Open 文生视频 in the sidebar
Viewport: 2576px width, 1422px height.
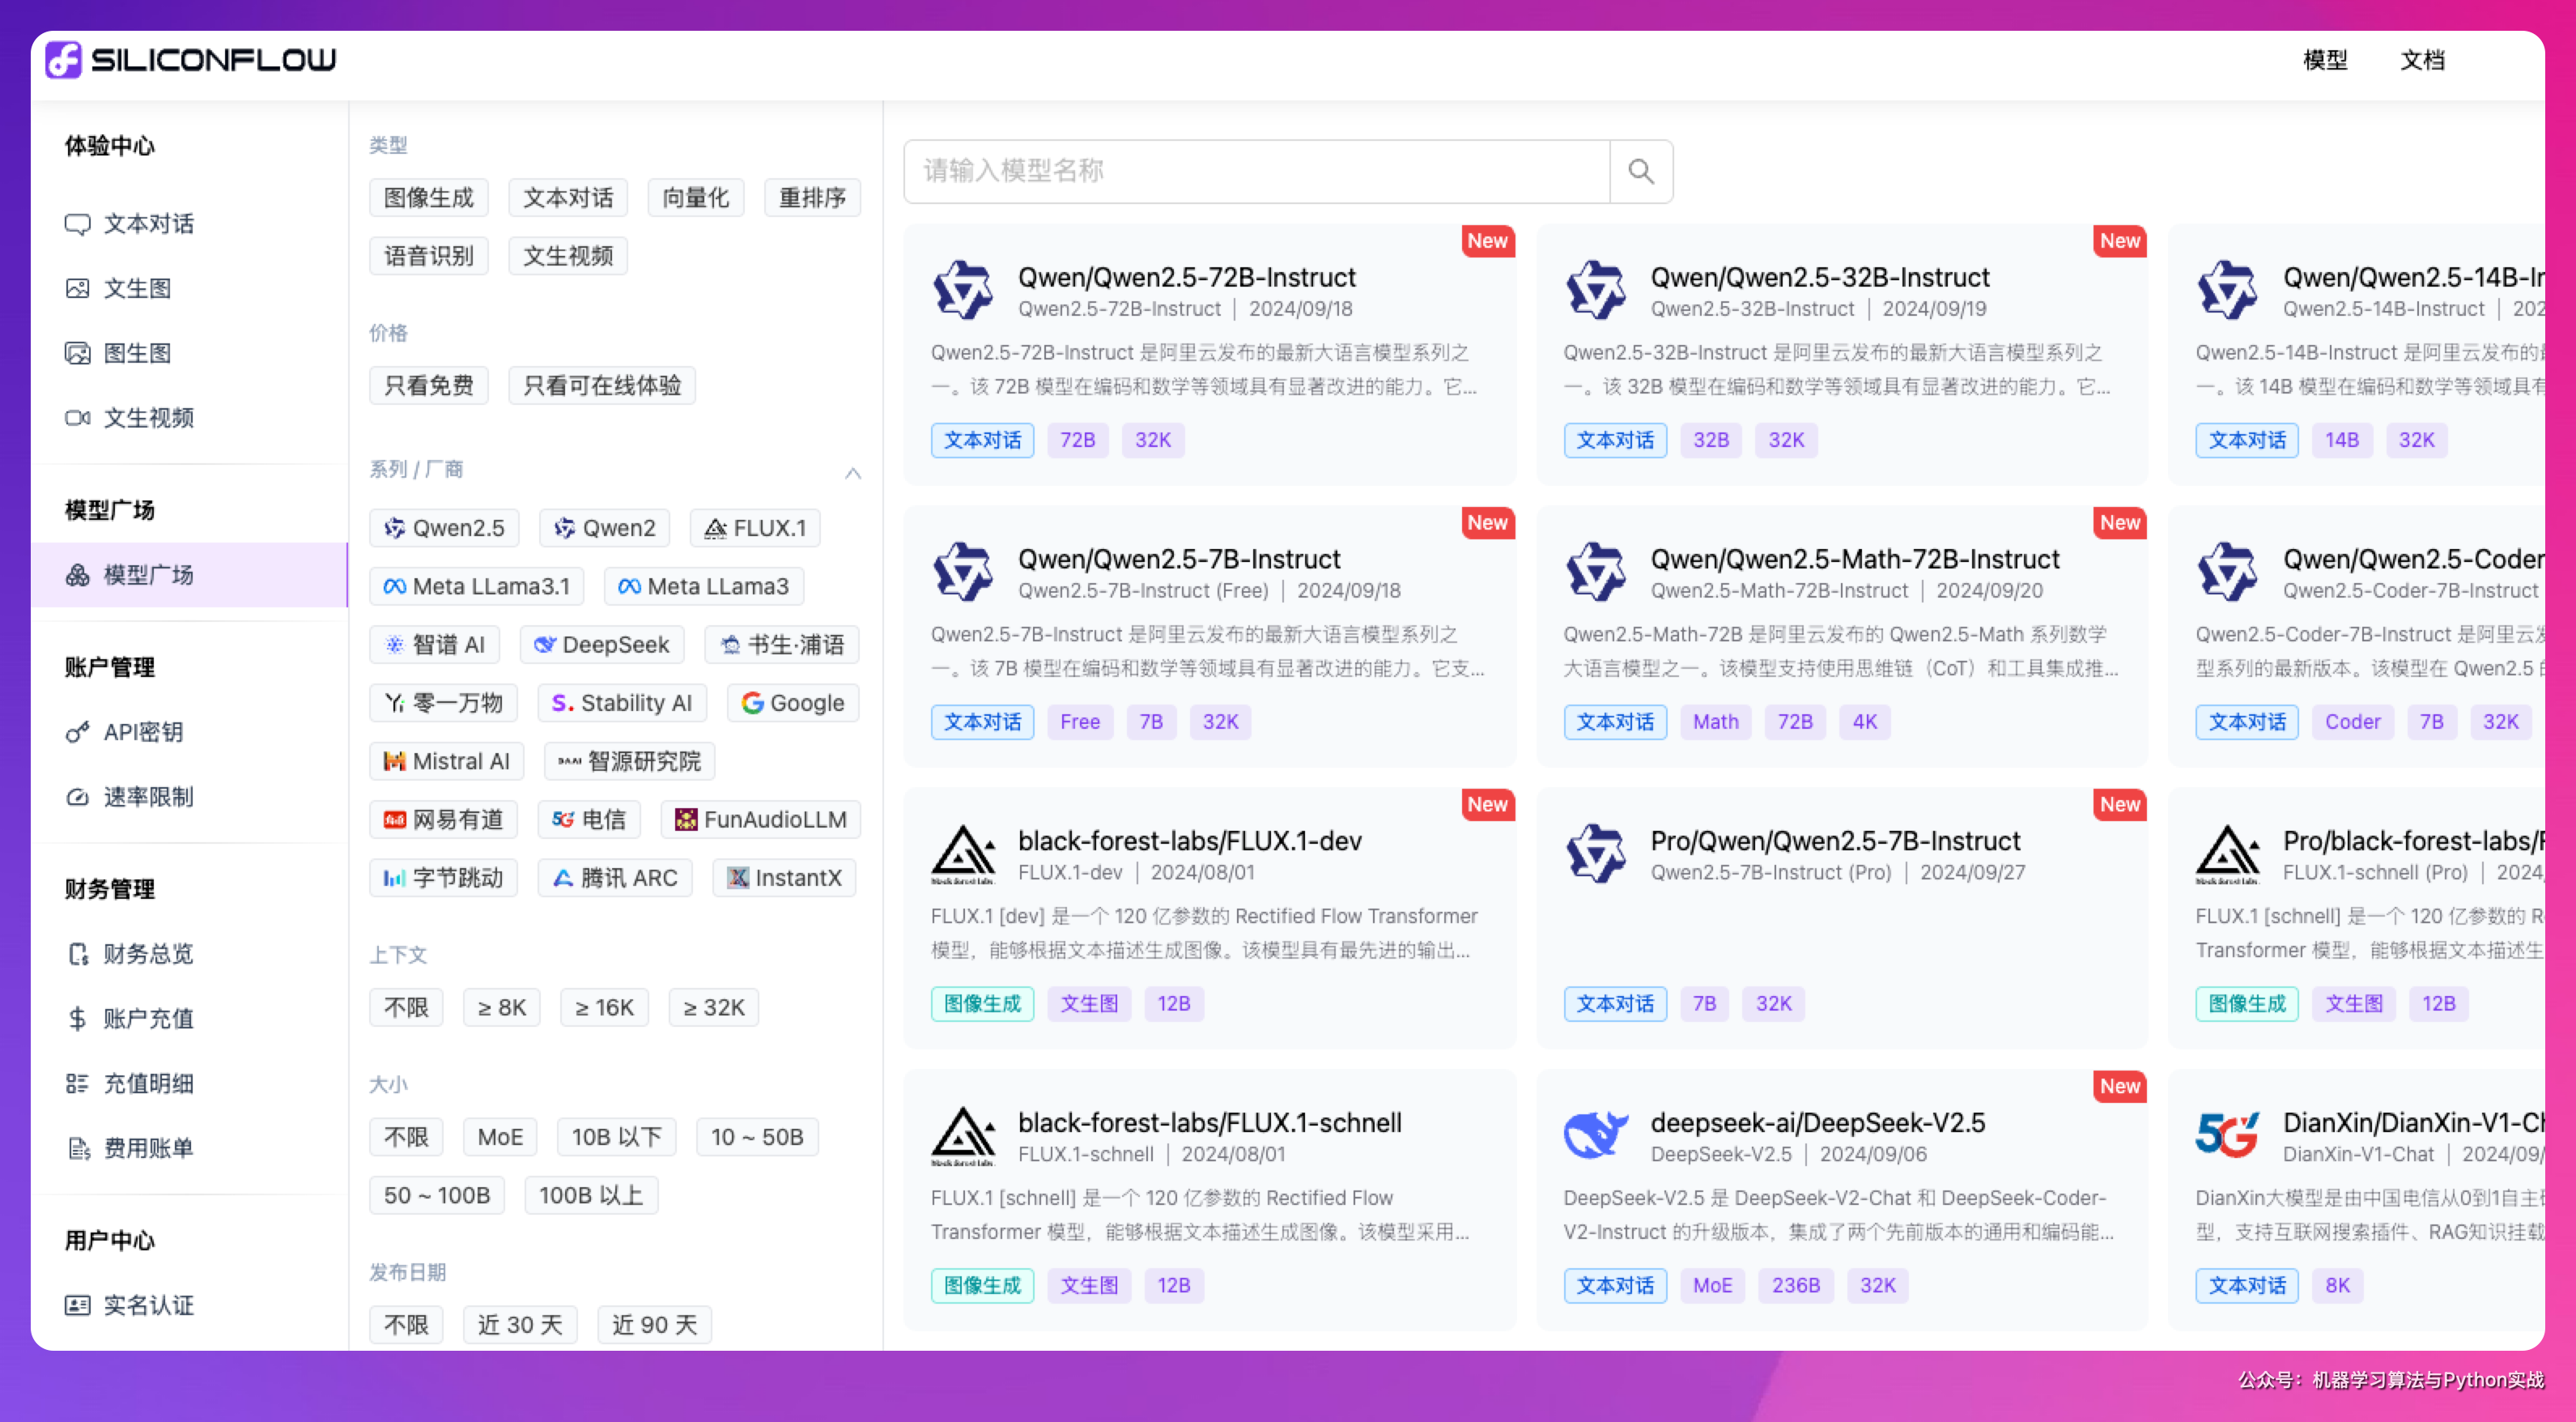click(148, 418)
